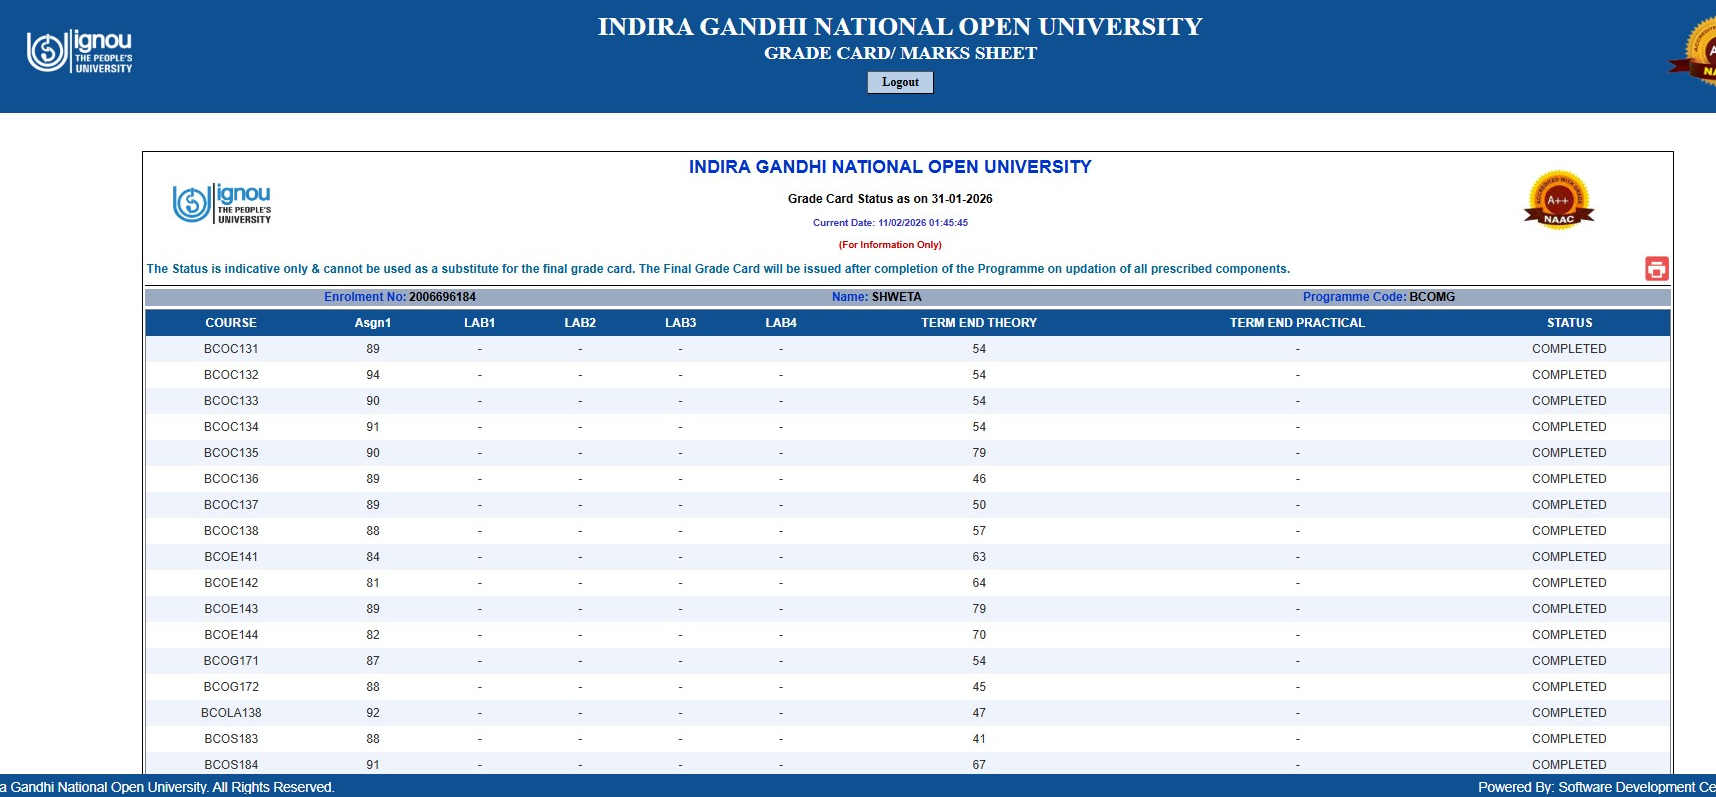This screenshot has width=1716, height=797.
Task: Click the programme code BCOMG
Action: coord(1432,297)
